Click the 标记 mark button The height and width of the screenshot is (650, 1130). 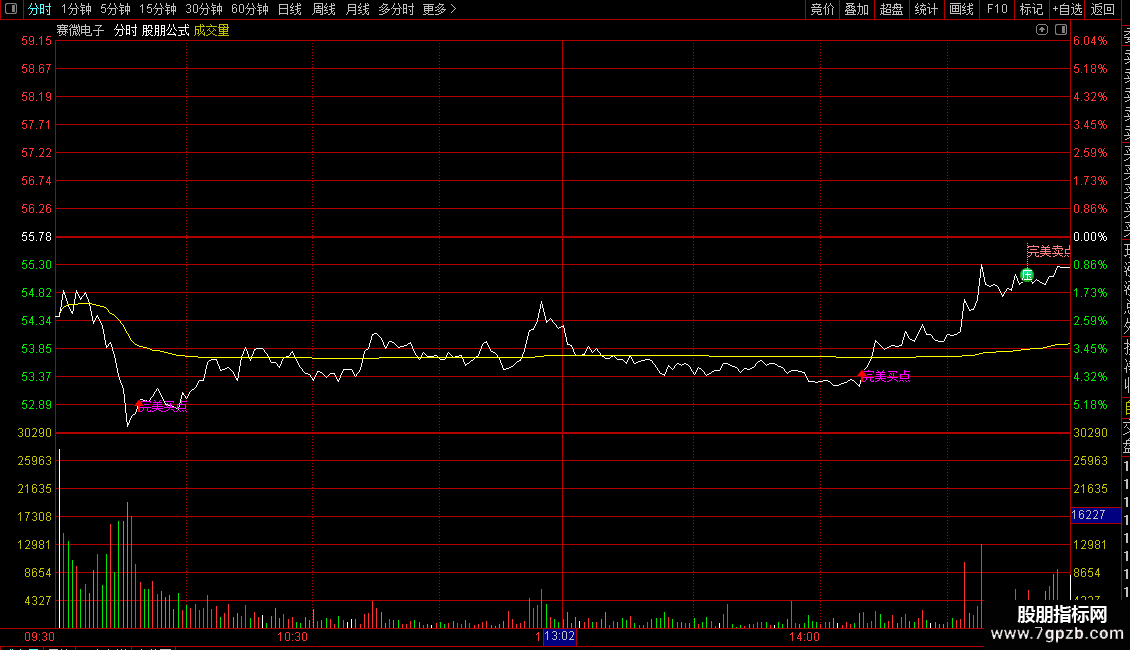coord(1031,9)
